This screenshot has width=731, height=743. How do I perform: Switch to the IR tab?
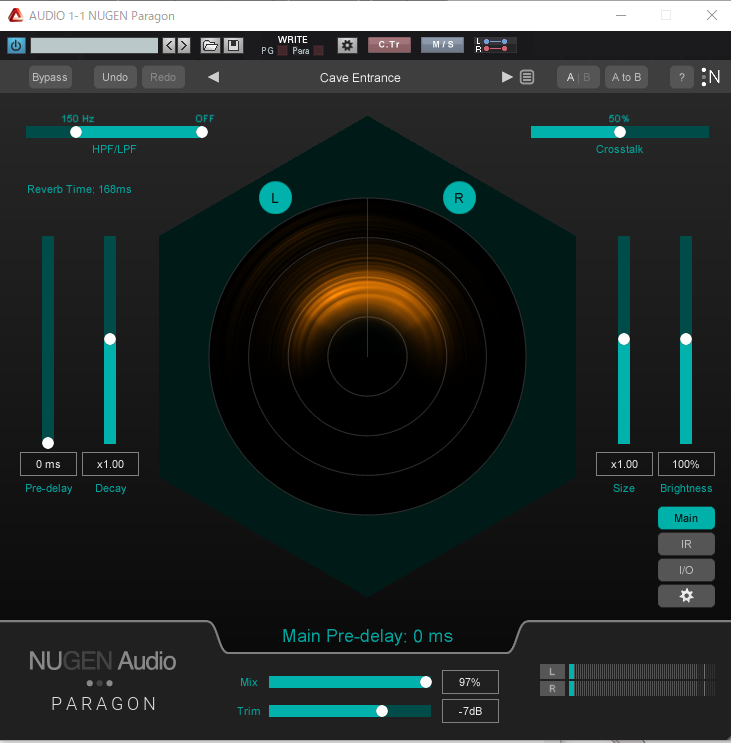click(x=686, y=544)
